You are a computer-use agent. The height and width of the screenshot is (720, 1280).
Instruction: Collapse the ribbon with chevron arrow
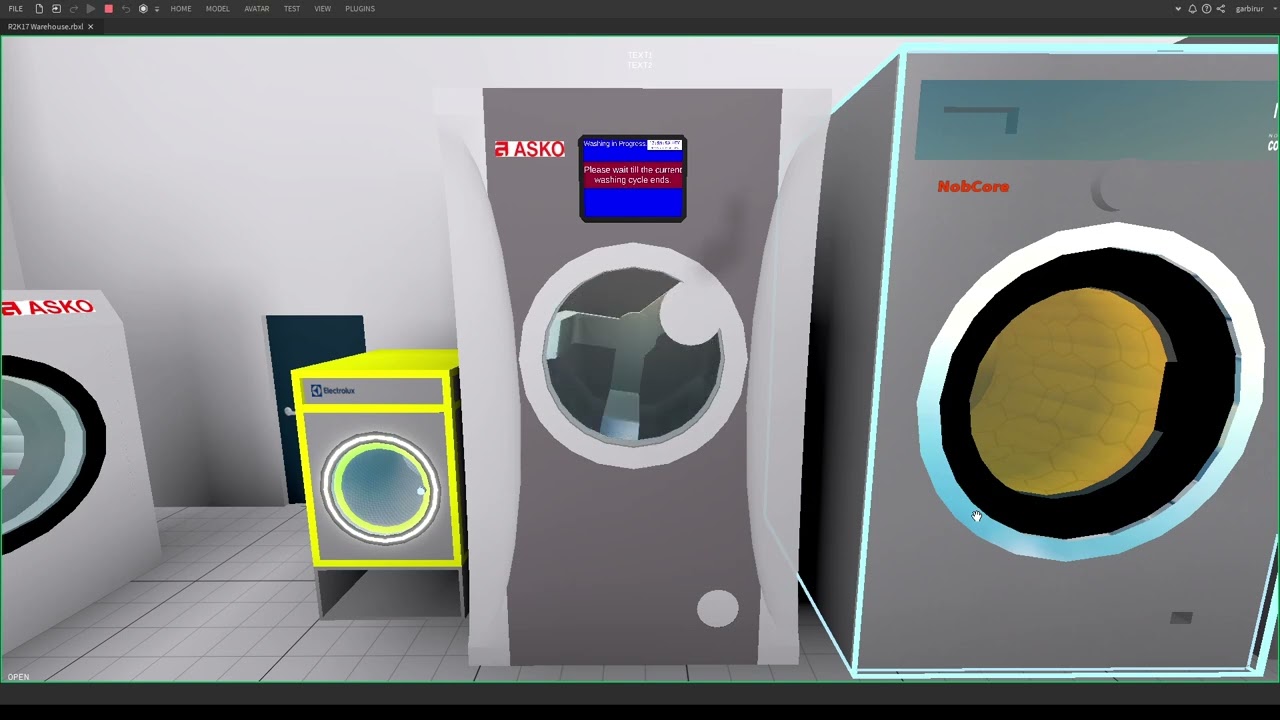click(1178, 9)
